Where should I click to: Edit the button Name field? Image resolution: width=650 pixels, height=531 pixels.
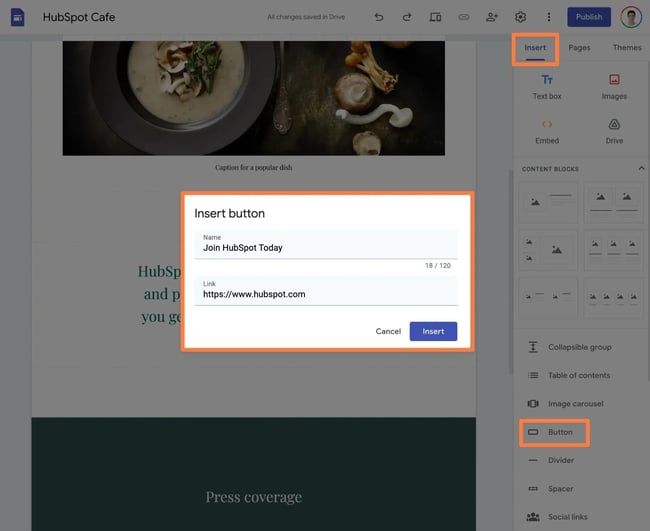coord(325,245)
